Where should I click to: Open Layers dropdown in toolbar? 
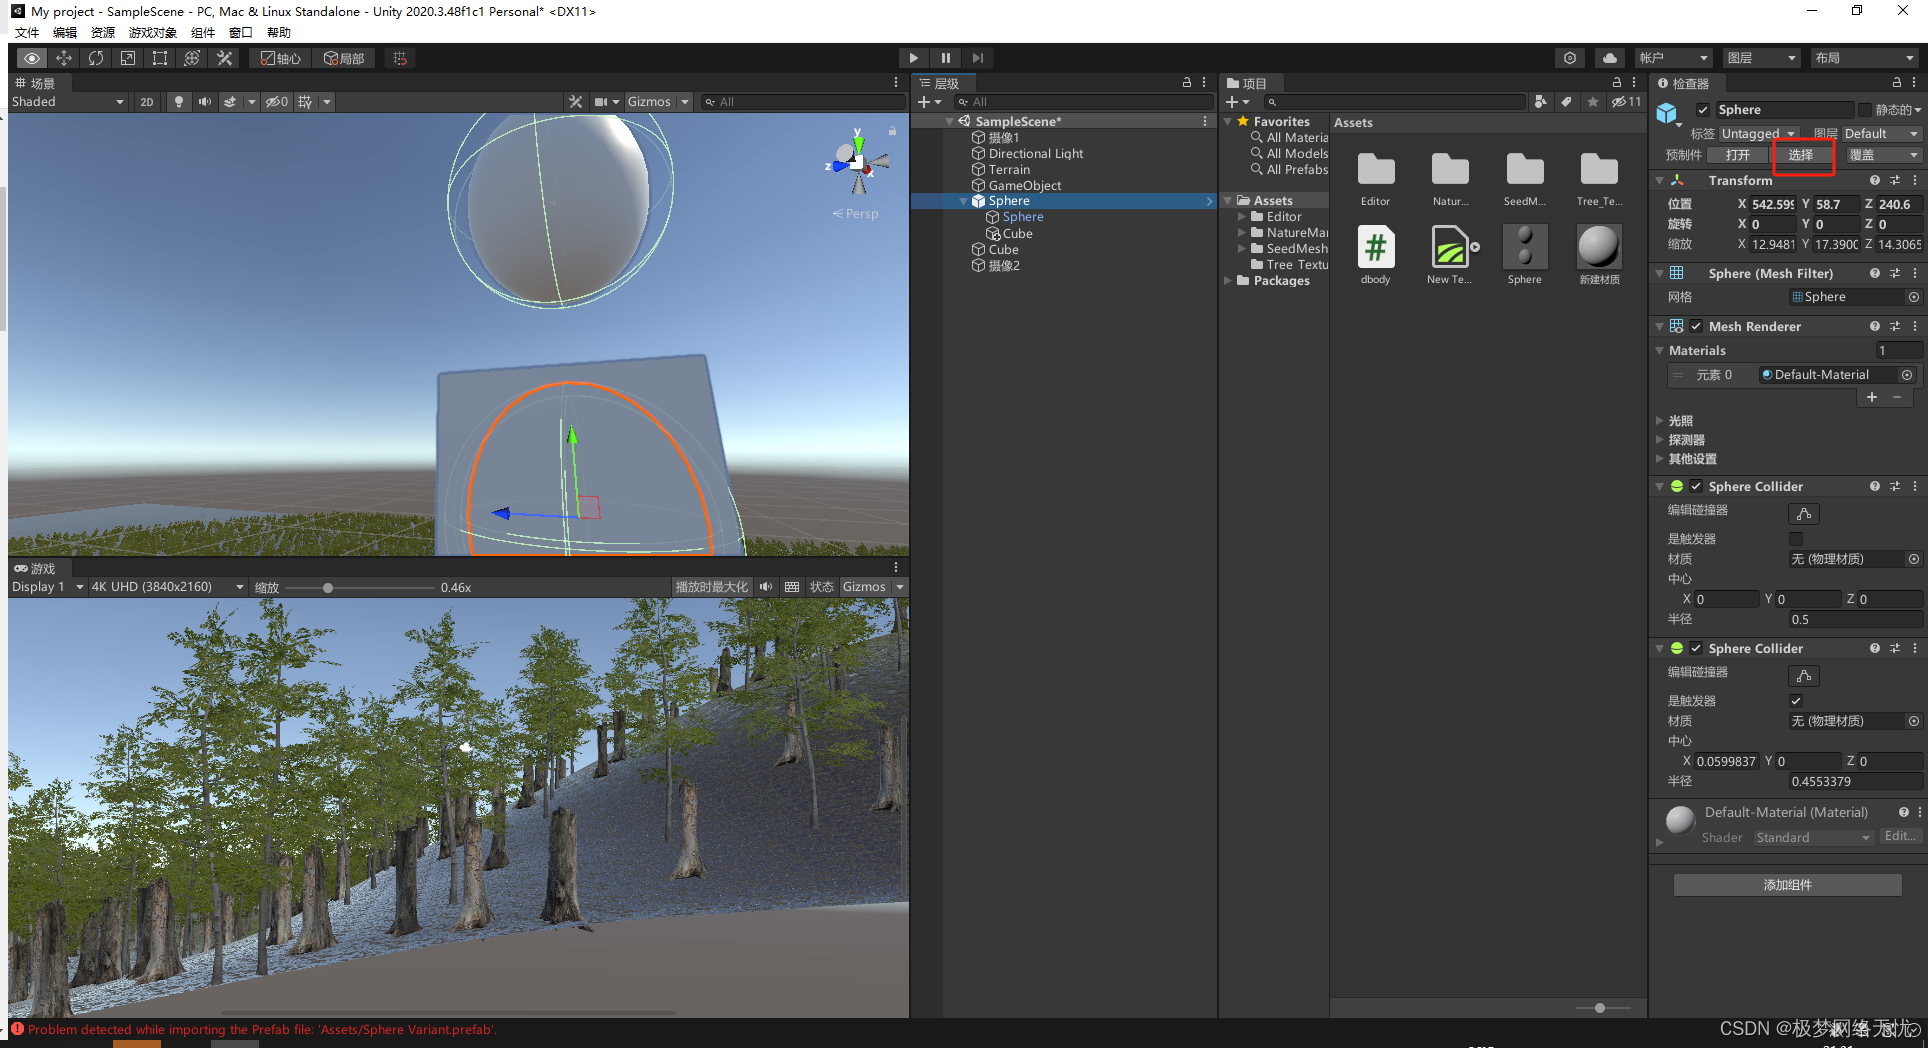tap(1762, 58)
